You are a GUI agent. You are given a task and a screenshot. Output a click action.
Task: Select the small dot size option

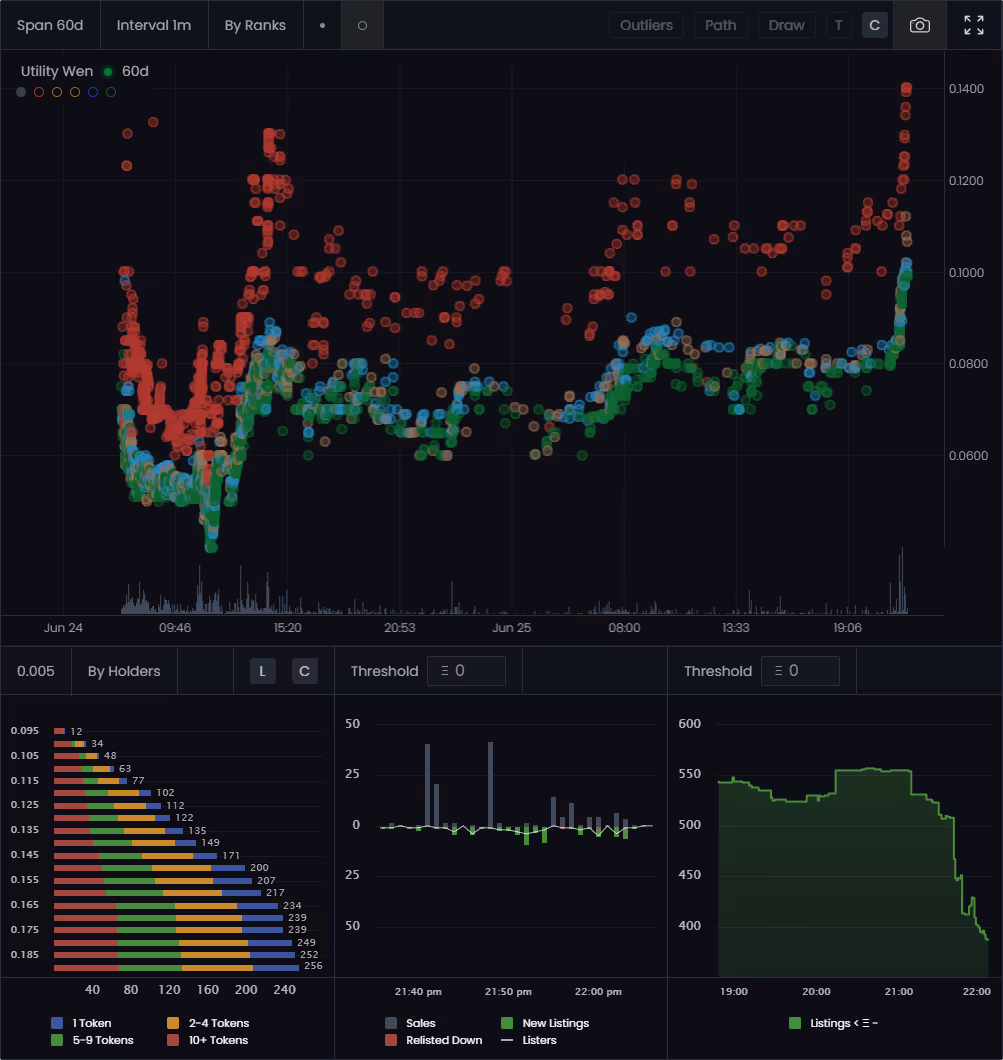(x=322, y=25)
